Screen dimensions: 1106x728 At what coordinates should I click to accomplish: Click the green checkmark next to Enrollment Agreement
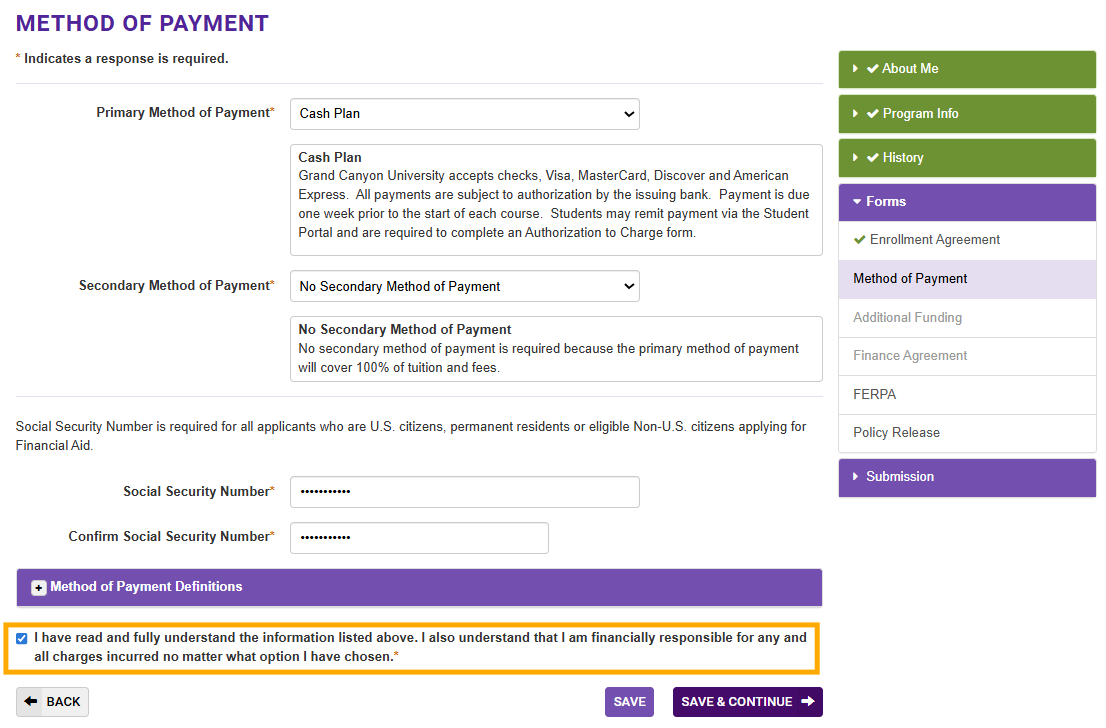tap(859, 240)
